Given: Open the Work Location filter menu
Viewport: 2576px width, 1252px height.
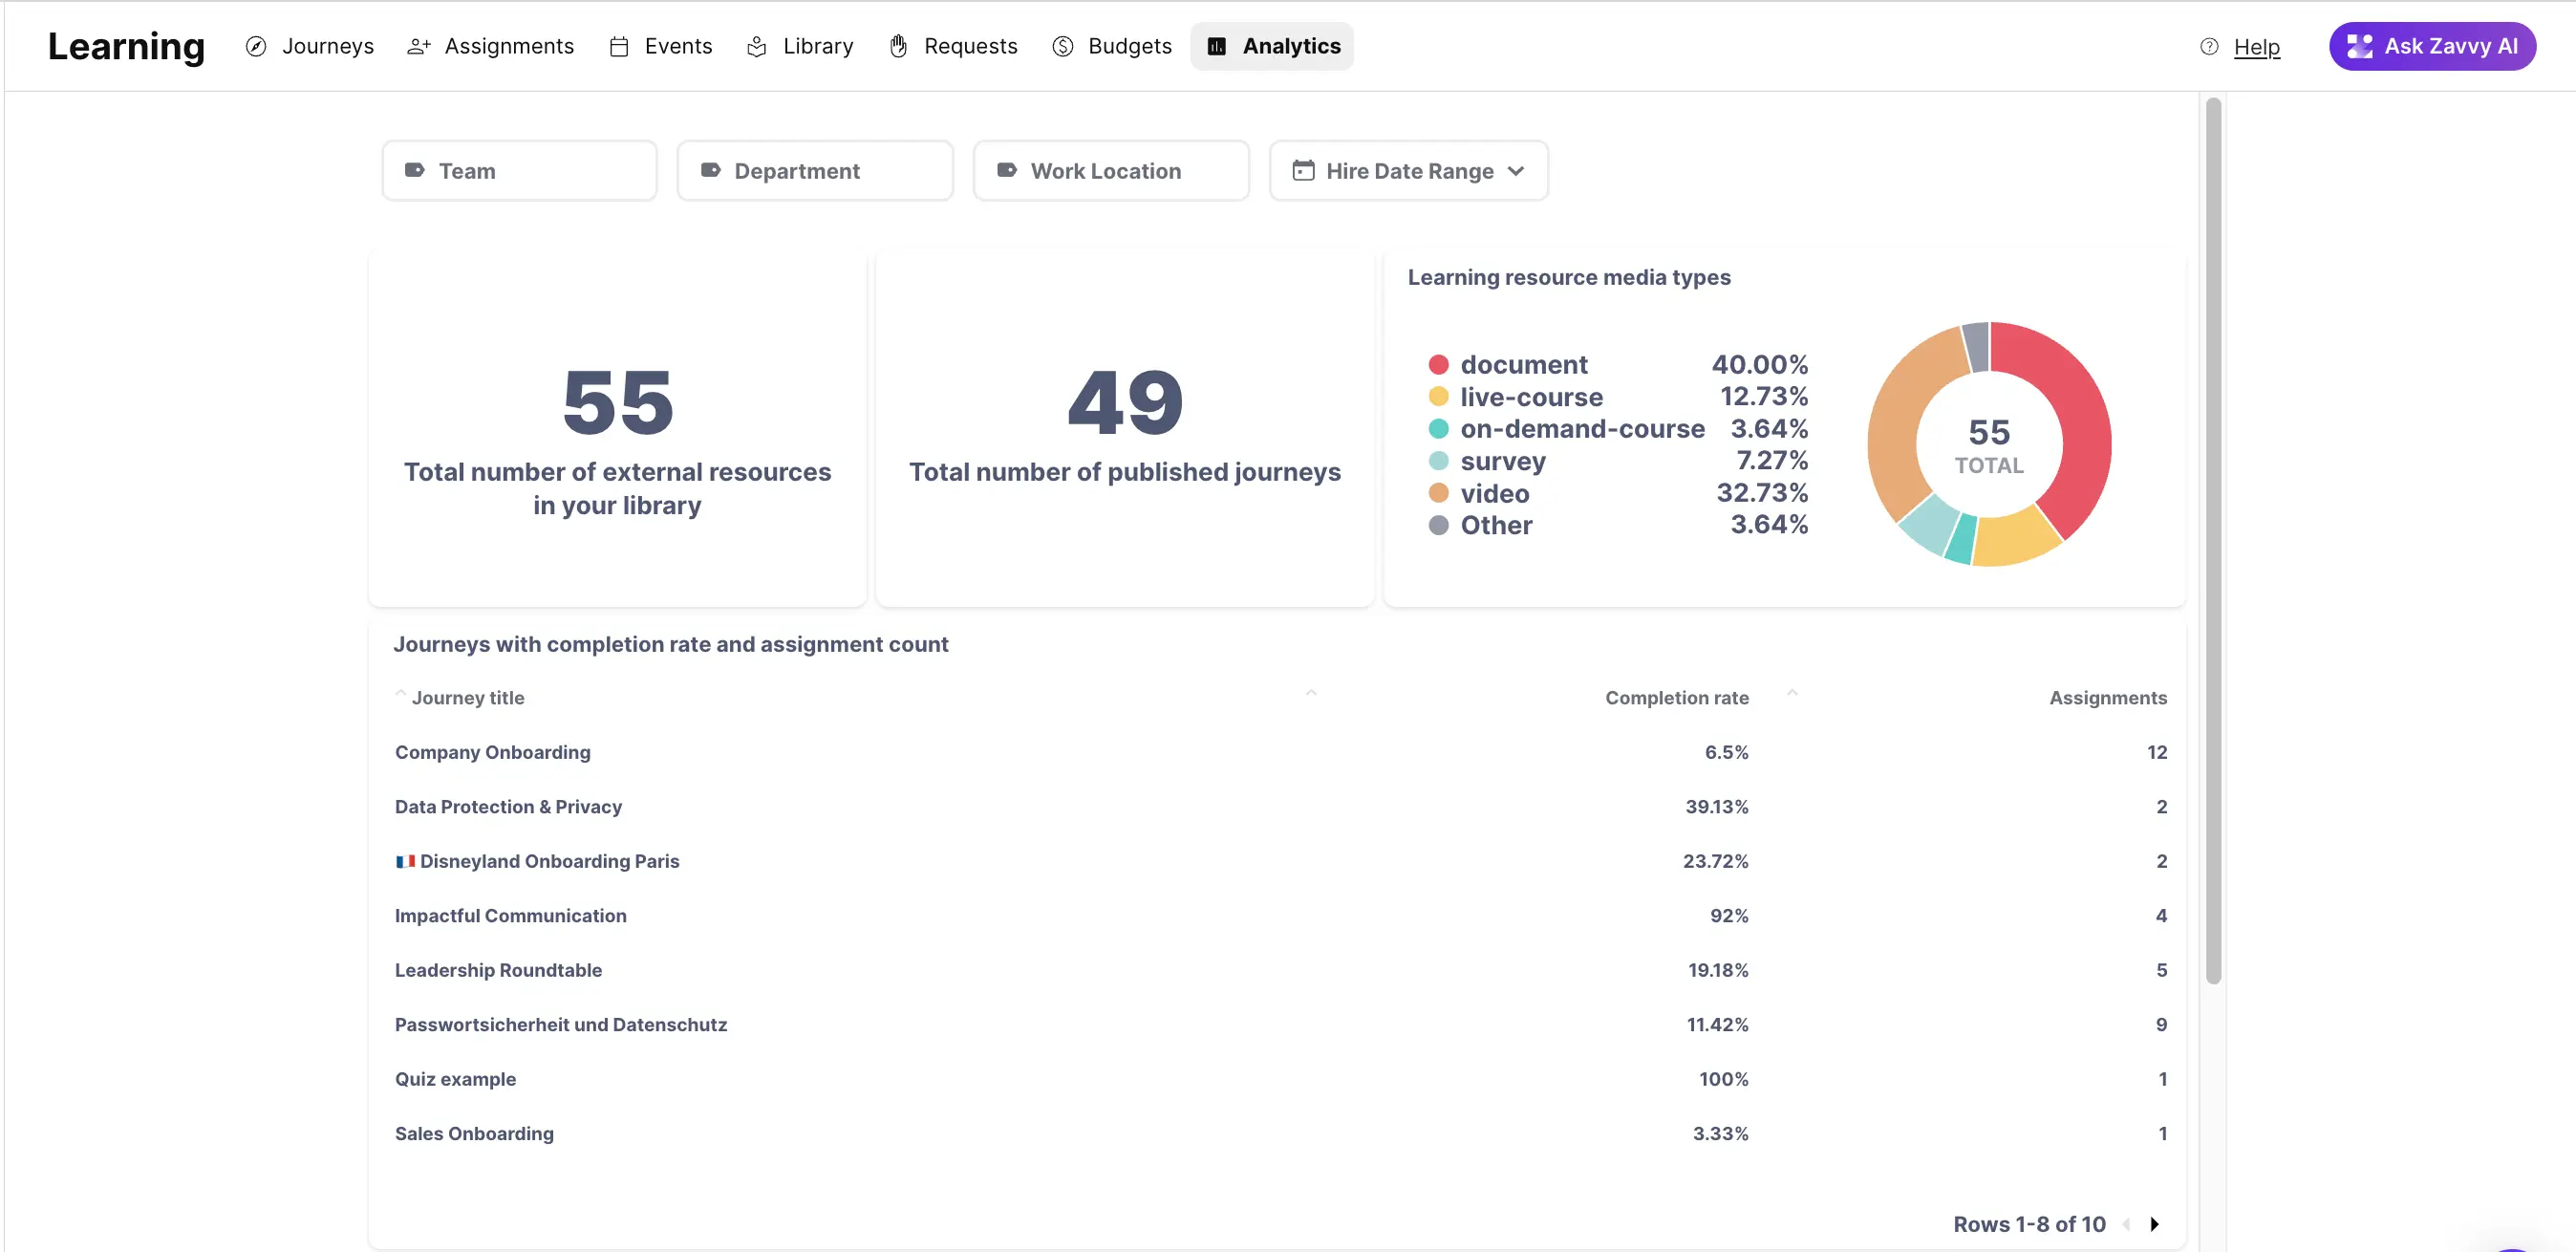Looking at the screenshot, I should [1110, 170].
